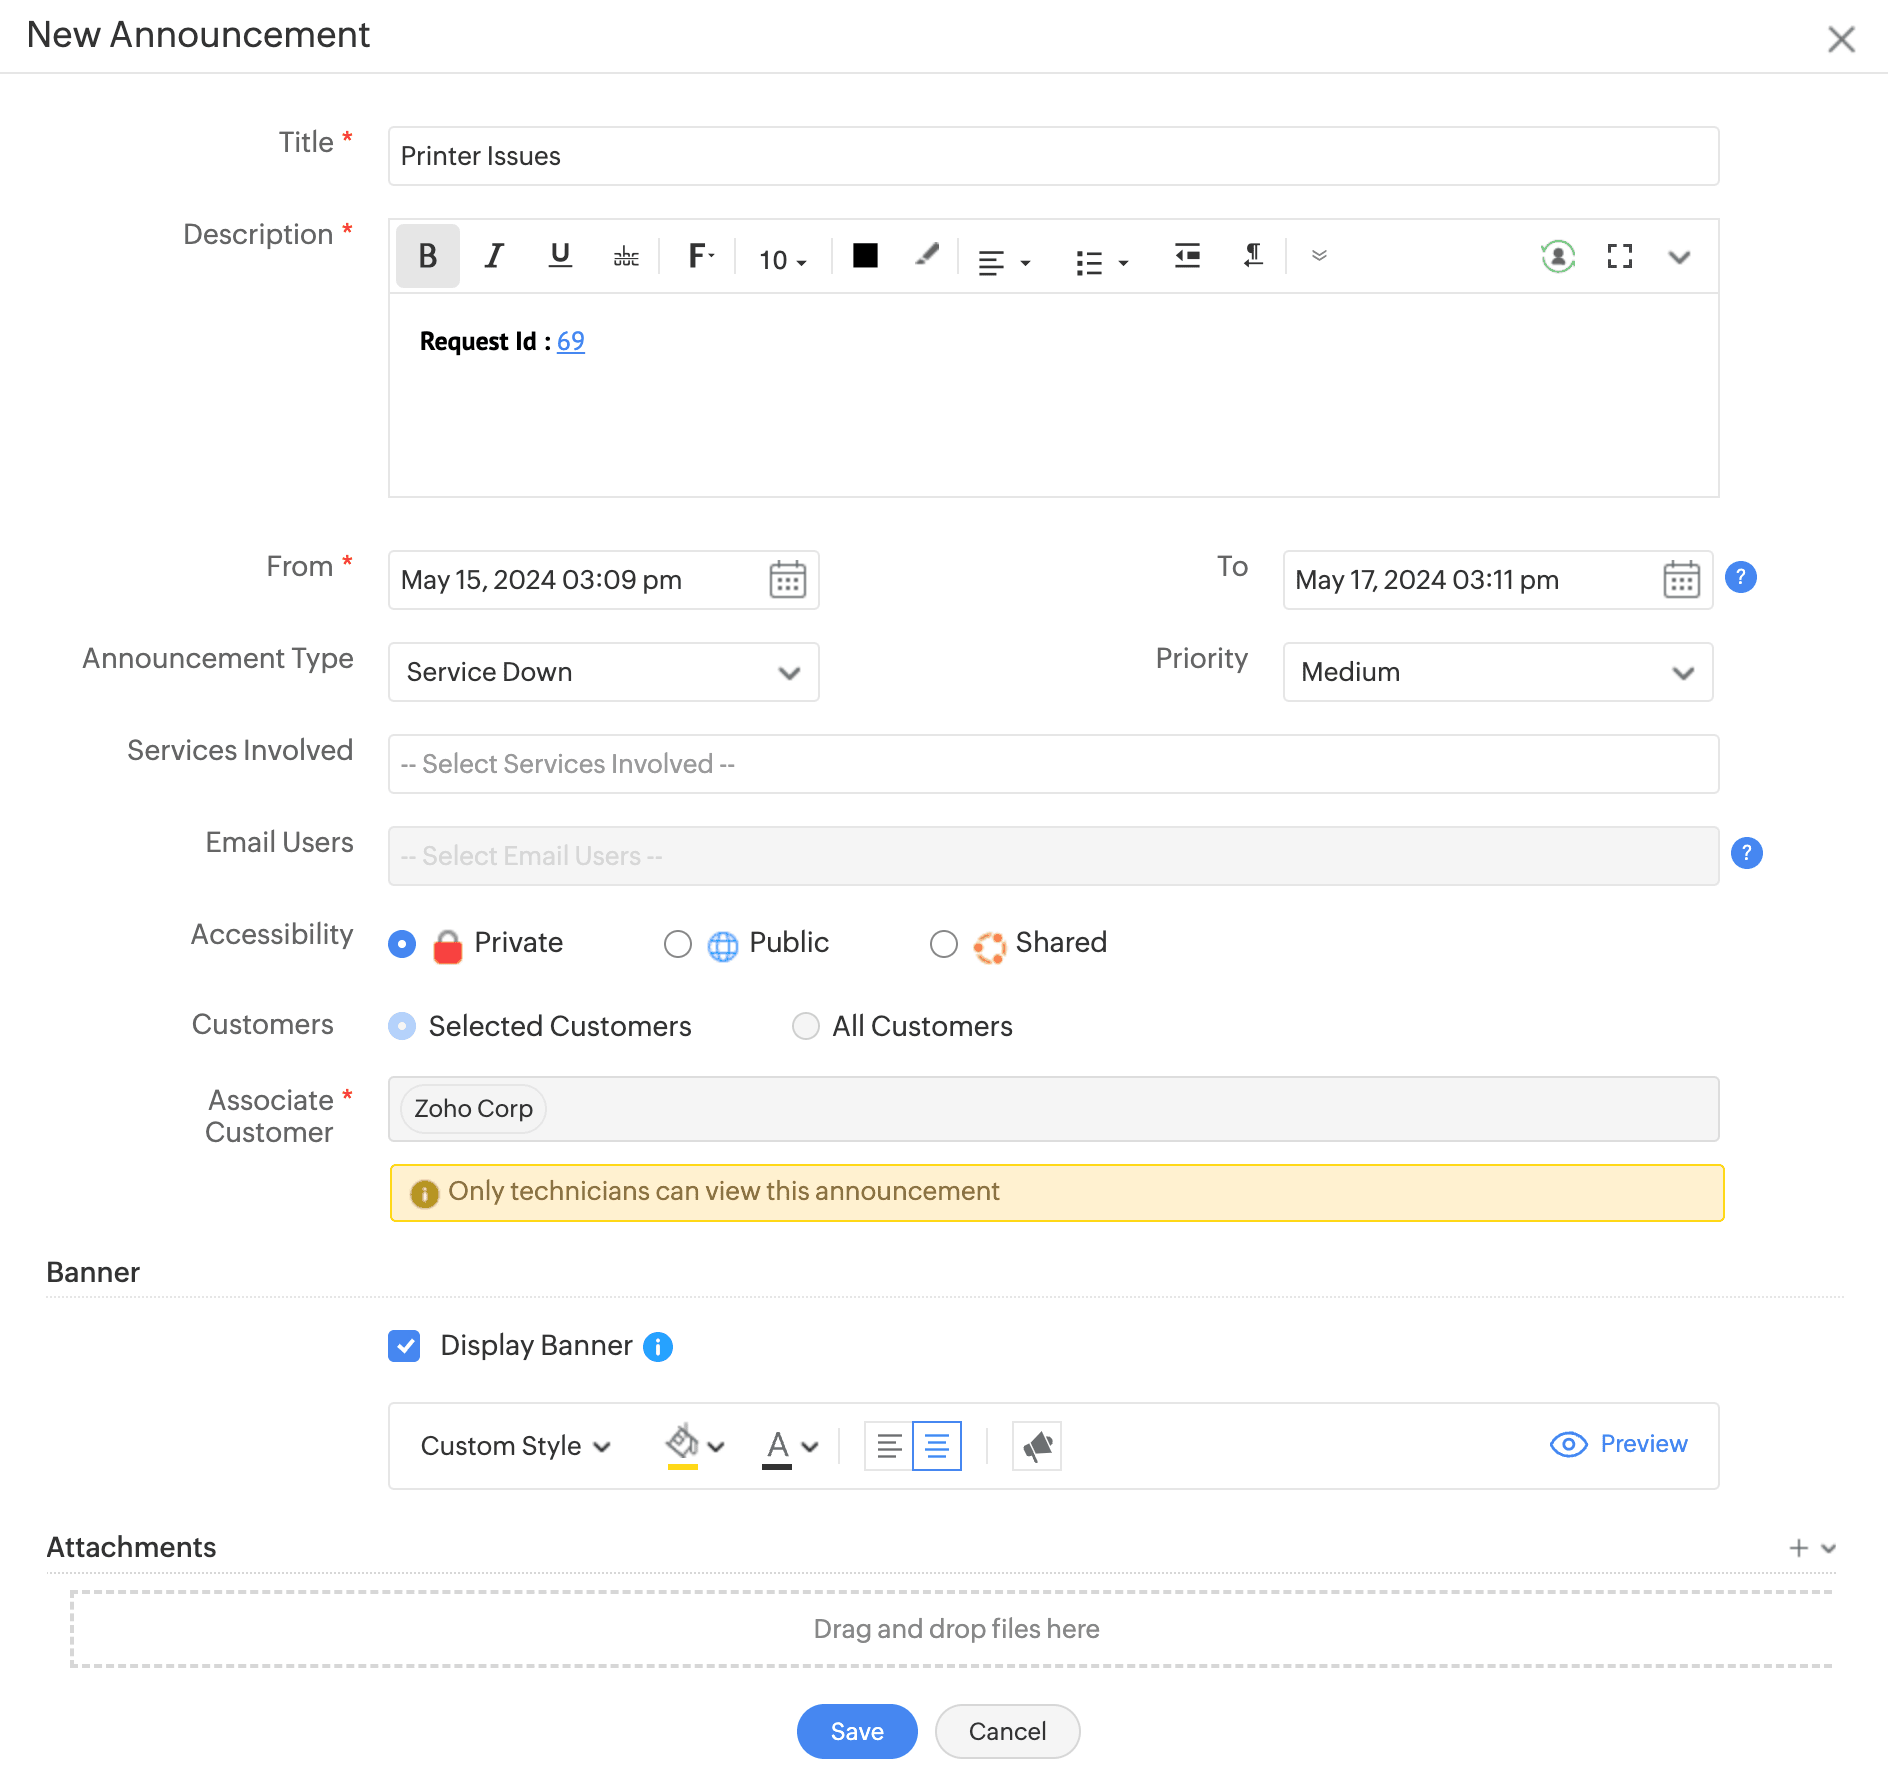
Task: Open the Priority dropdown
Action: [1497, 672]
